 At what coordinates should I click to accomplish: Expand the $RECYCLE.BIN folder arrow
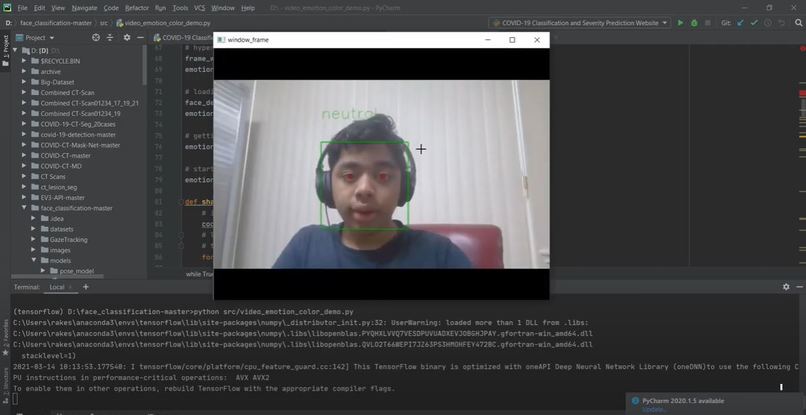point(24,61)
